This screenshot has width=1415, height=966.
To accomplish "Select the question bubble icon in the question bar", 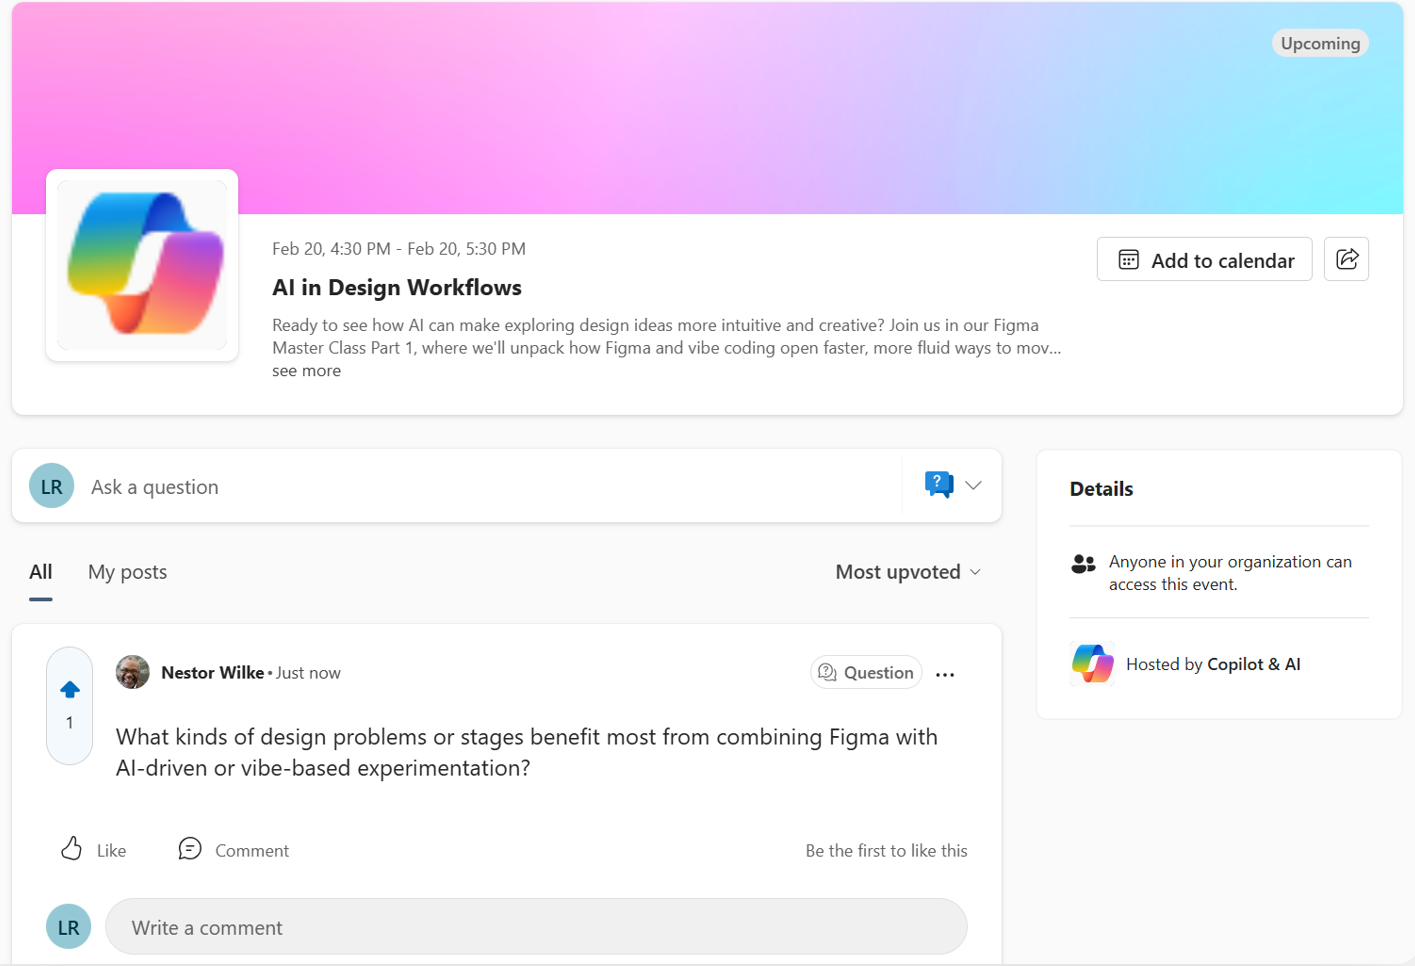I will (x=937, y=484).
